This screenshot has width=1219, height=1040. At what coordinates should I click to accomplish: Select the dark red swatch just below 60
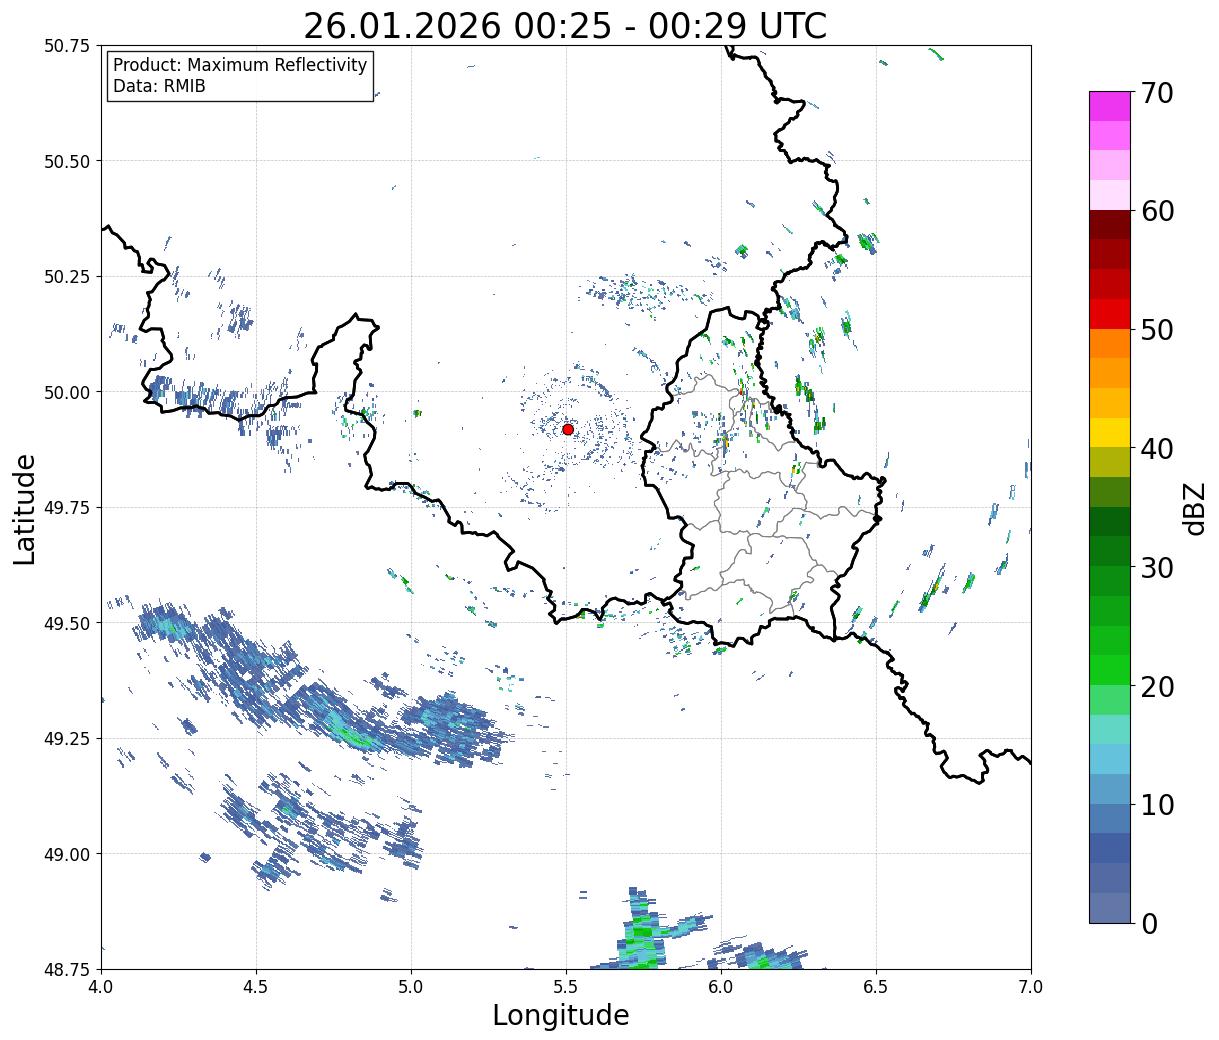coord(1109,225)
